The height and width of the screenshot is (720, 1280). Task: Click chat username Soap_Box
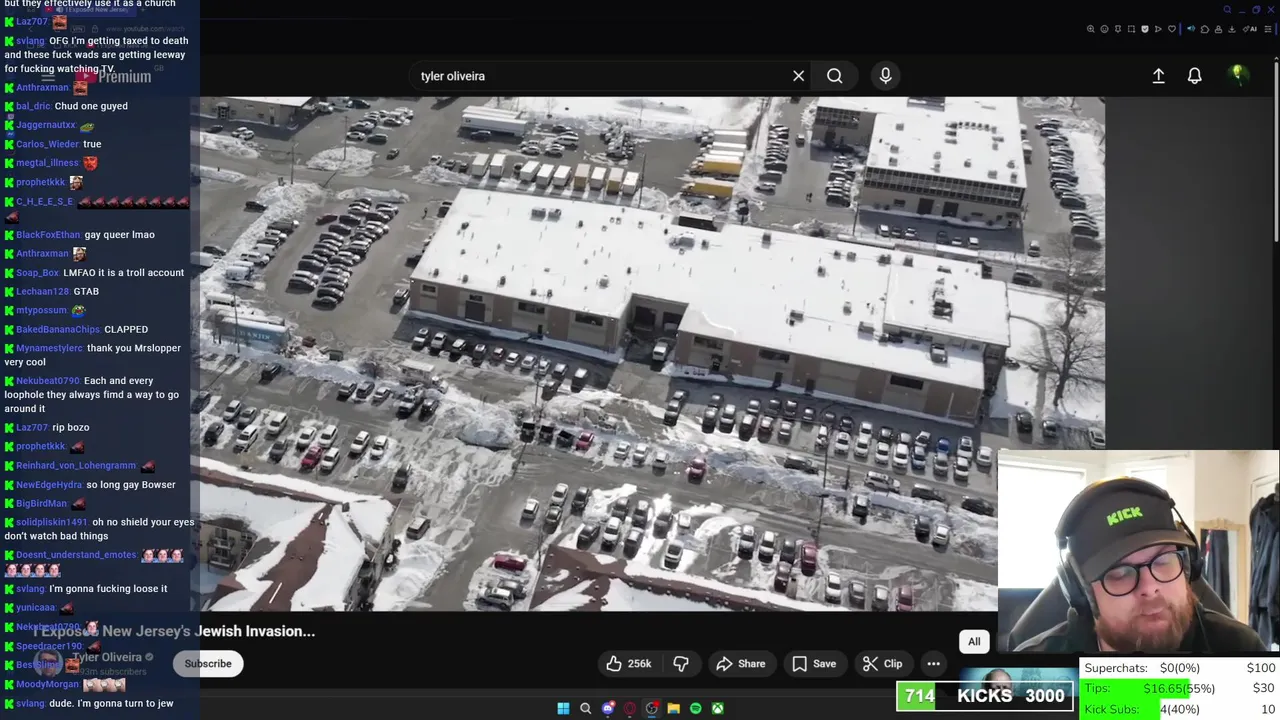point(37,273)
